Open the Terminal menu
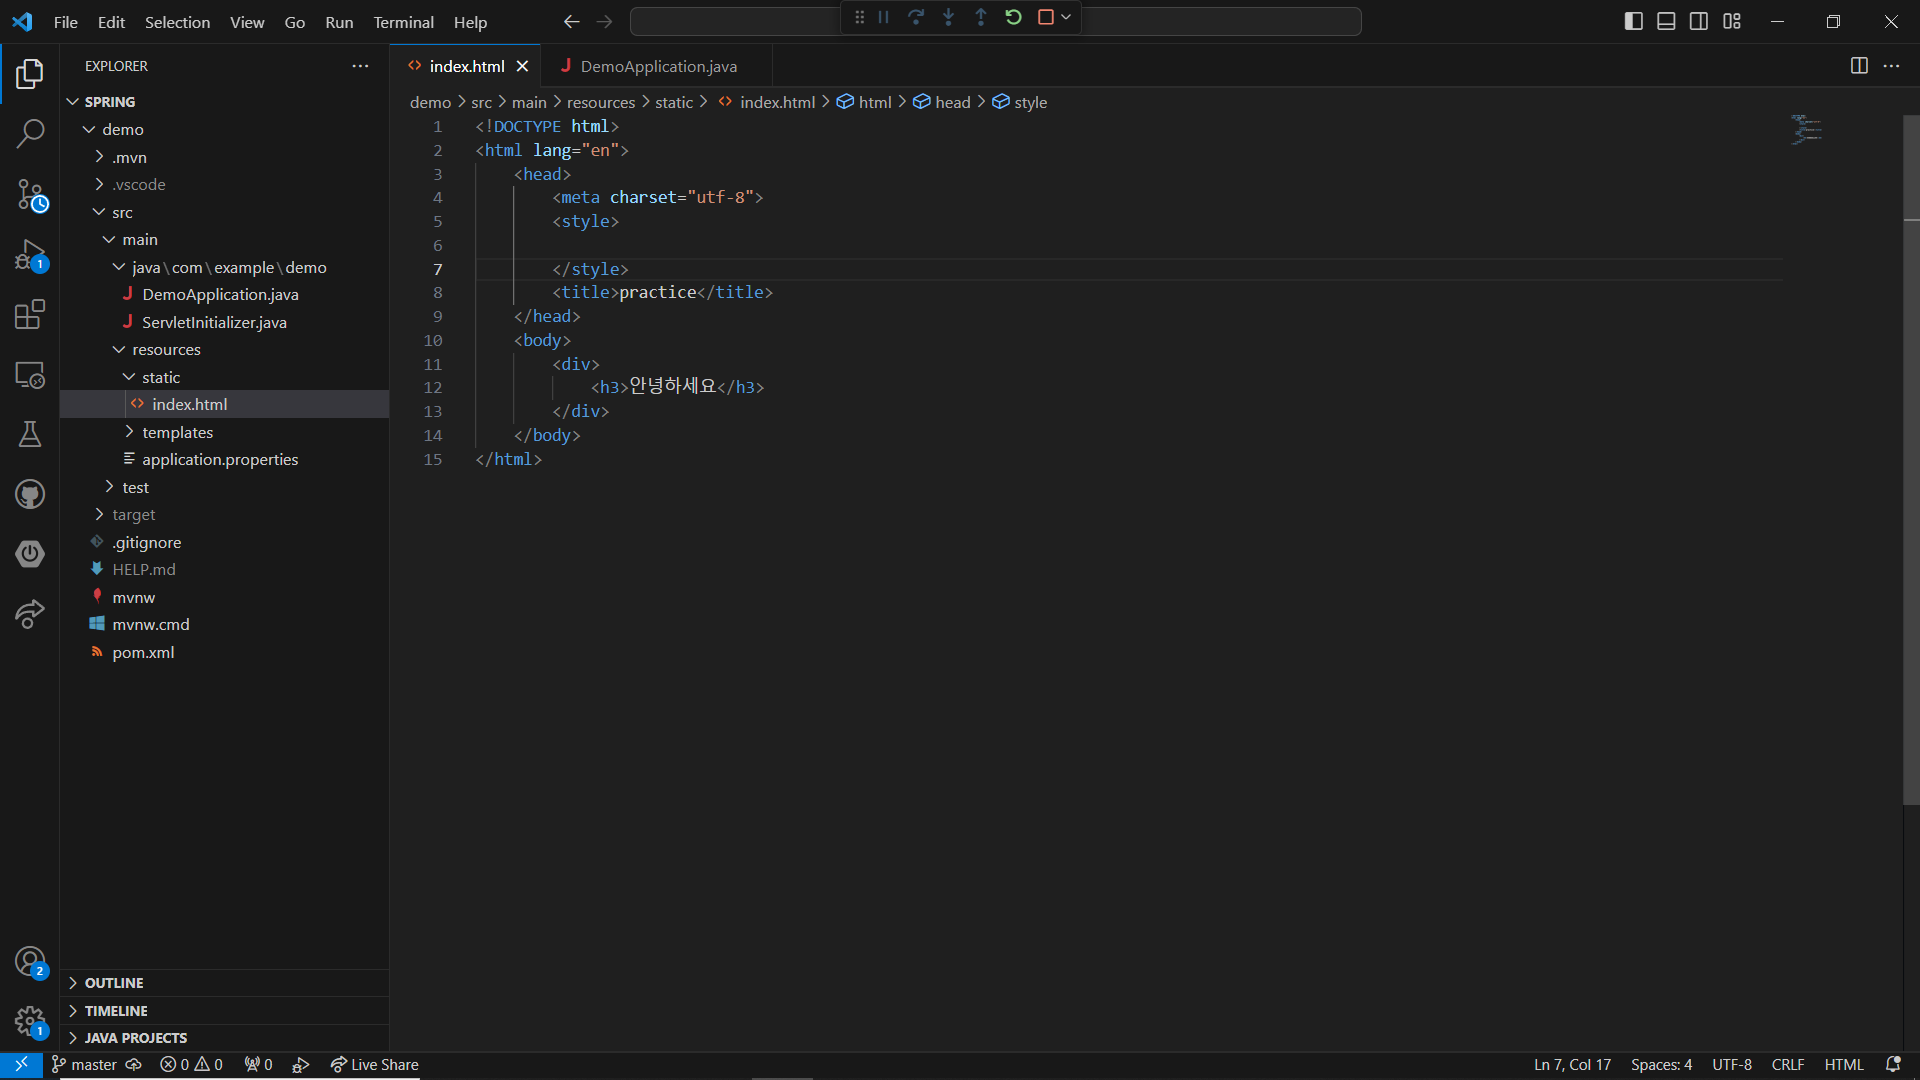Viewport: 1920px width, 1080px height. (x=403, y=22)
